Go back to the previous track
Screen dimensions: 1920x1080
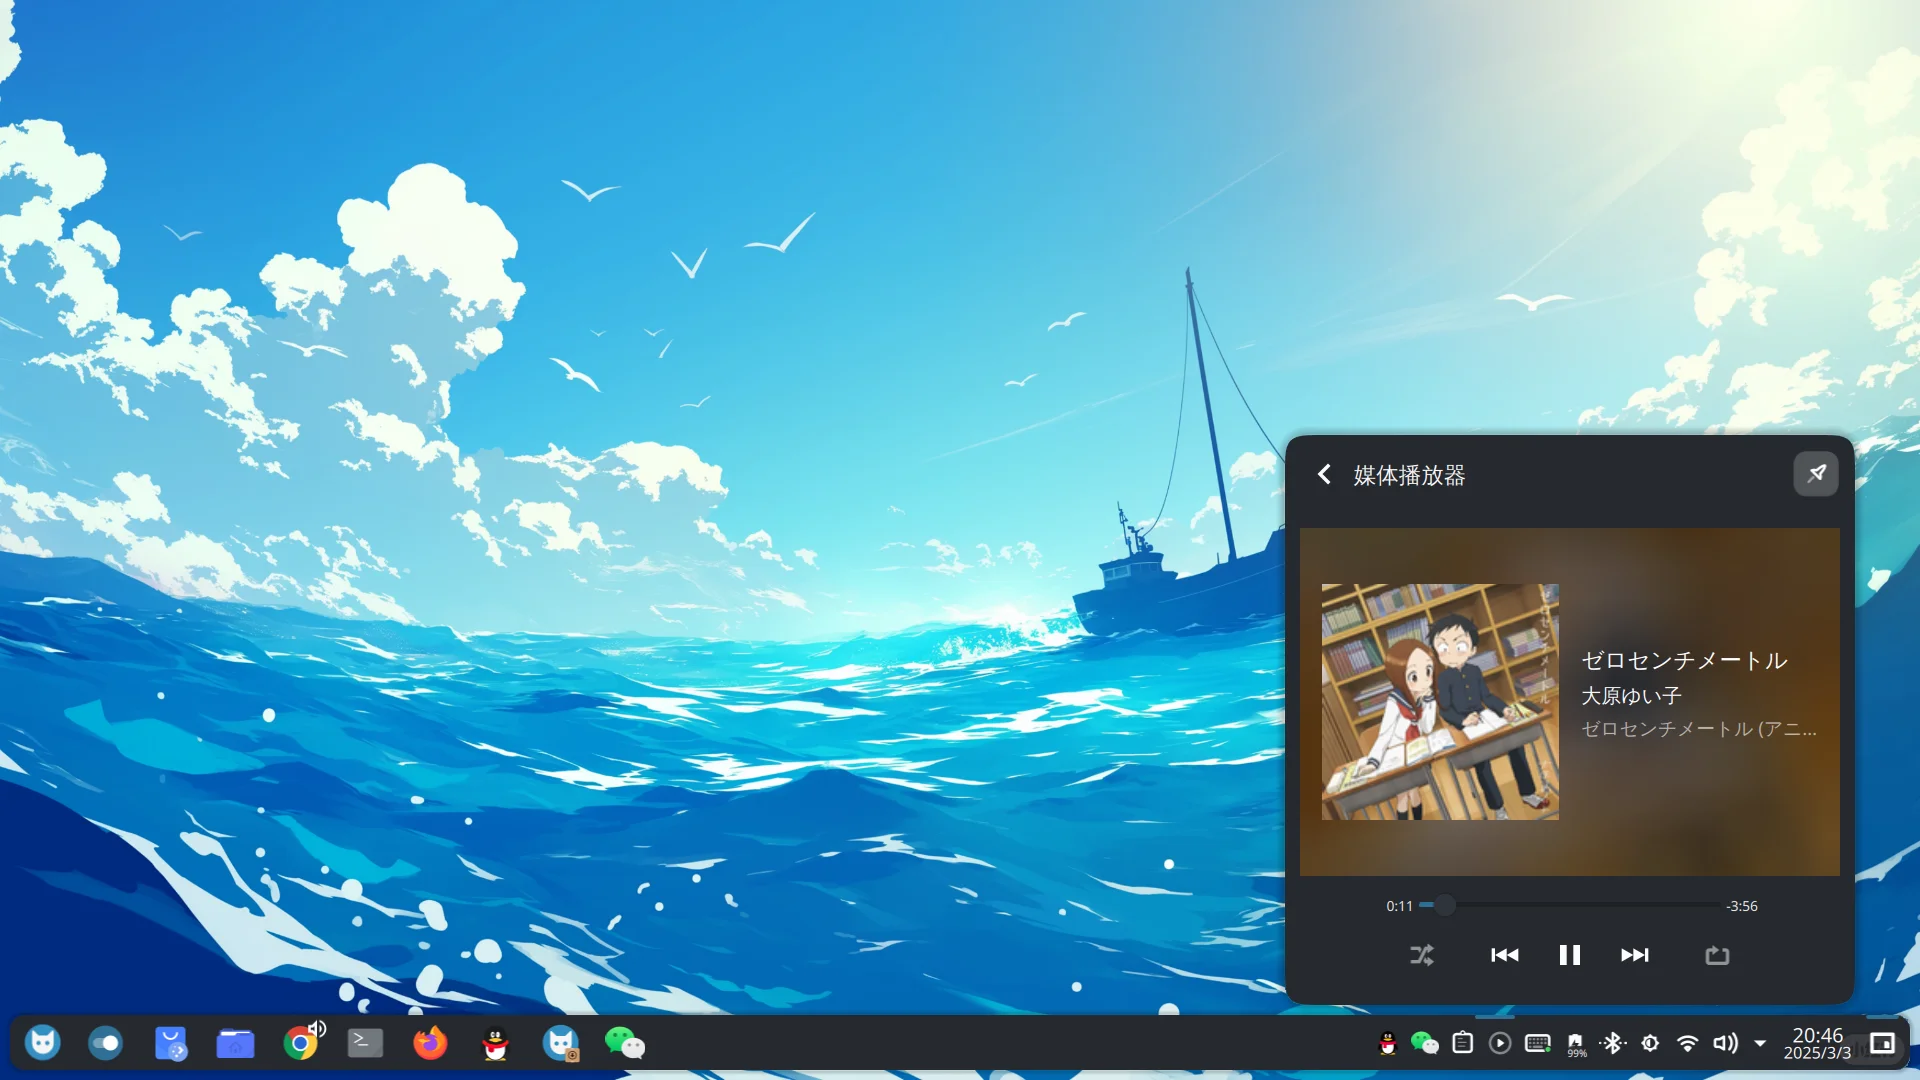point(1504,955)
